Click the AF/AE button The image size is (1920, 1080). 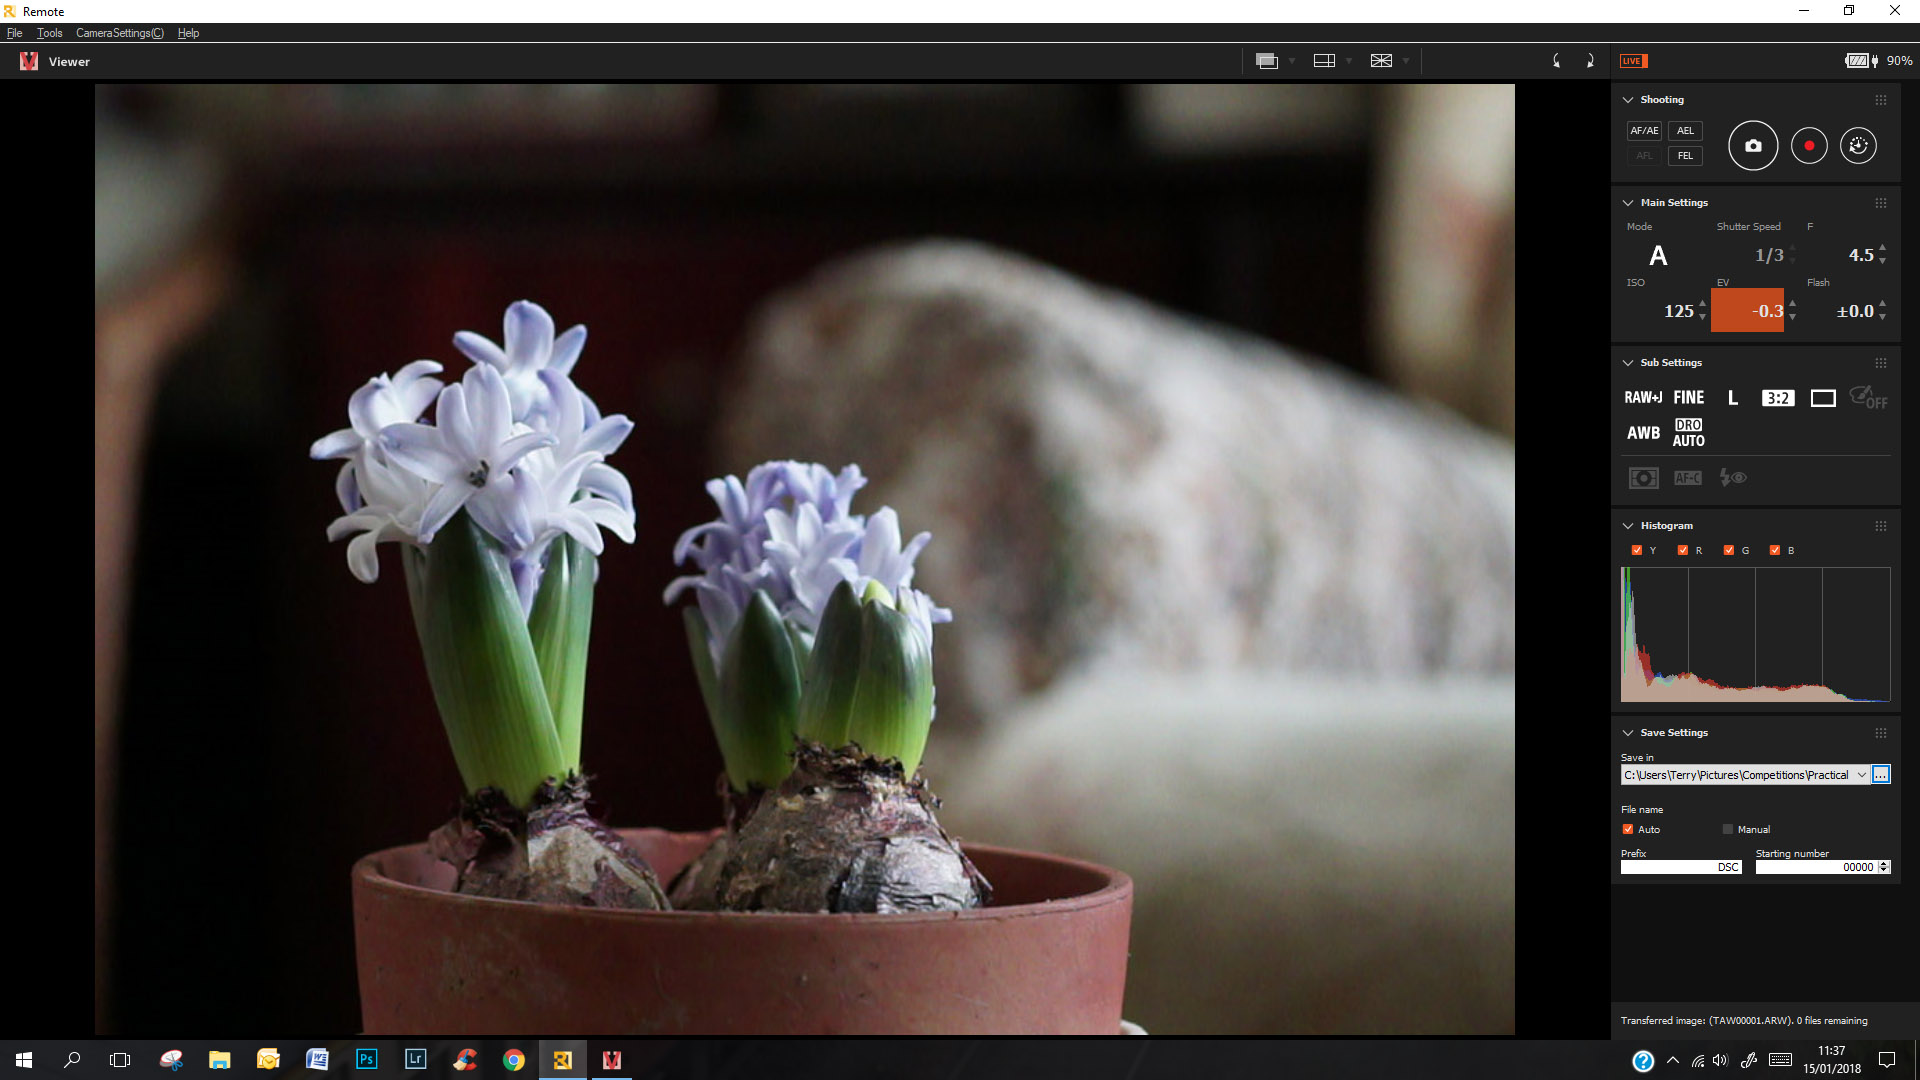(x=1644, y=131)
